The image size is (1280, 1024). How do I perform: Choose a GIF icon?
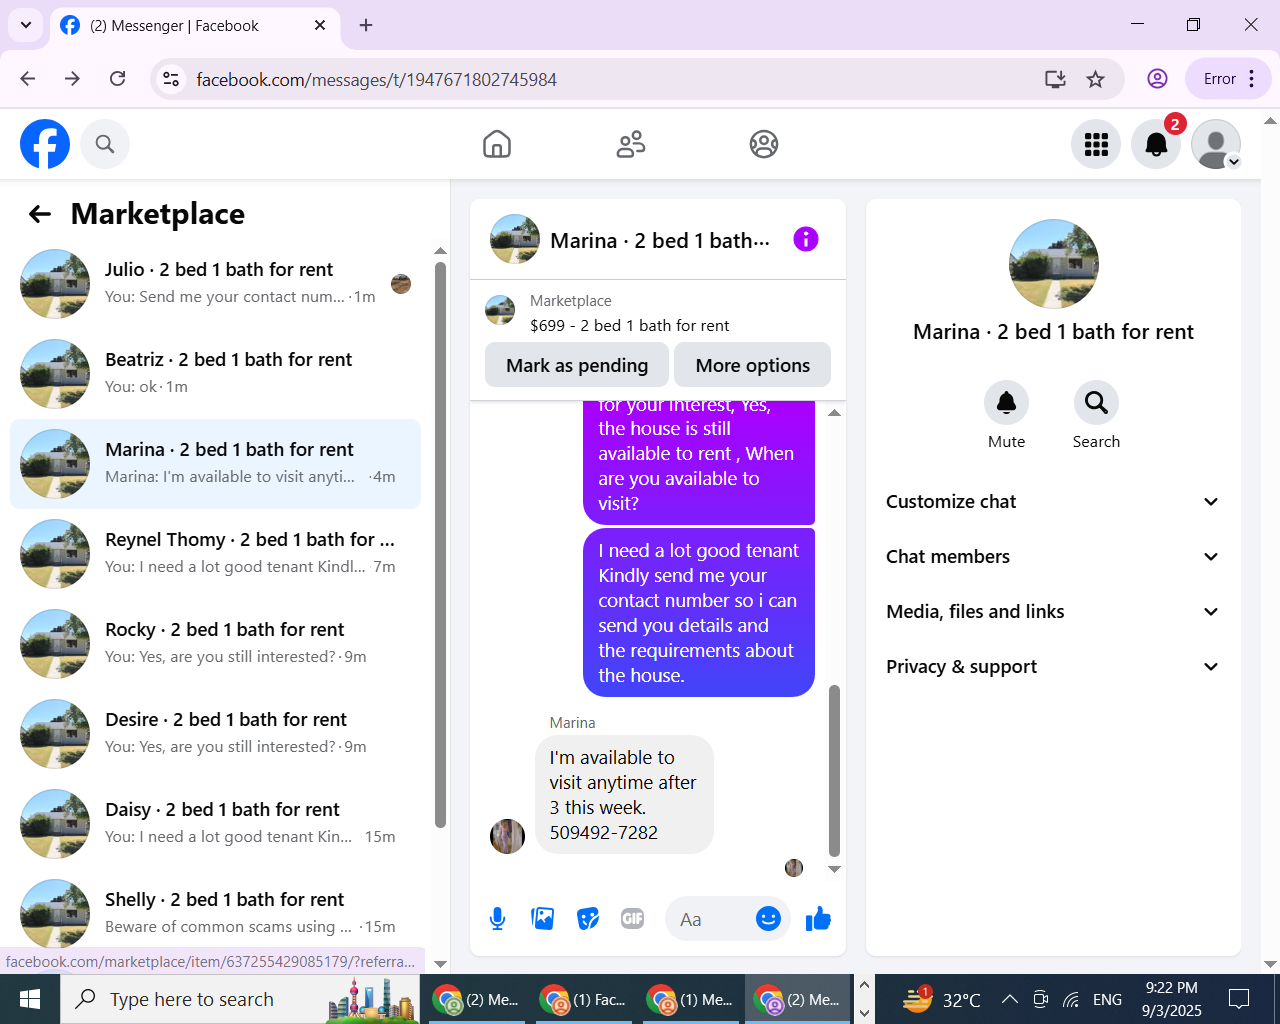[x=633, y=919]
